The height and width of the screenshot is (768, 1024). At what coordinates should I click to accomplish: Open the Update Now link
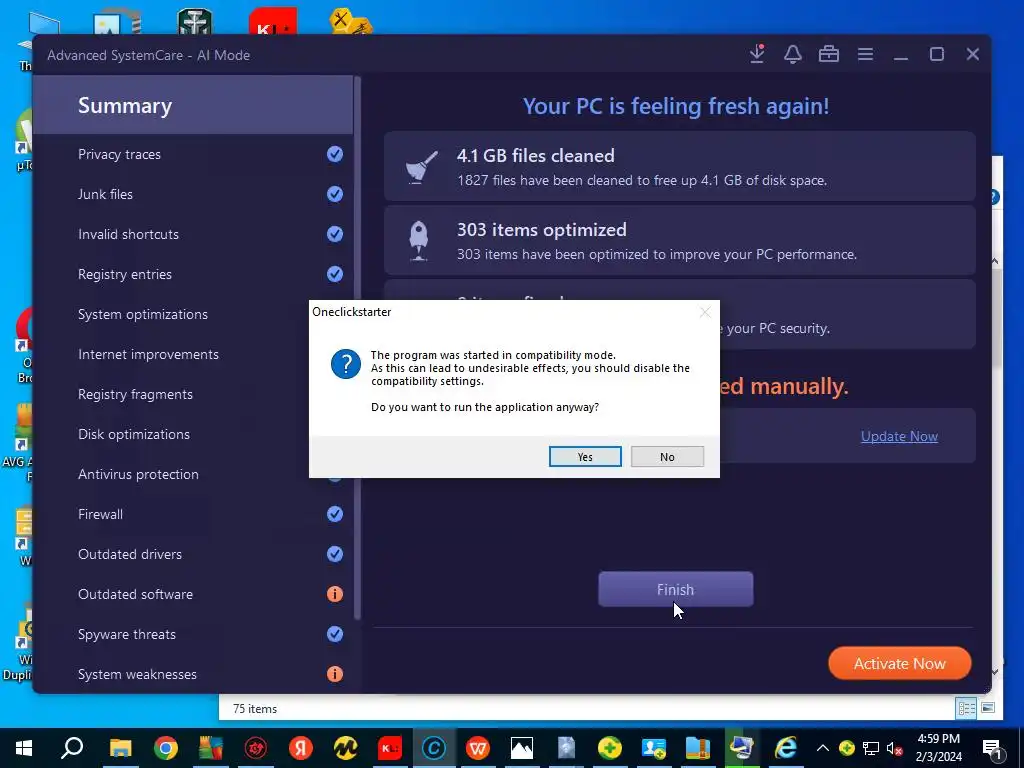(x=899, y=436)
